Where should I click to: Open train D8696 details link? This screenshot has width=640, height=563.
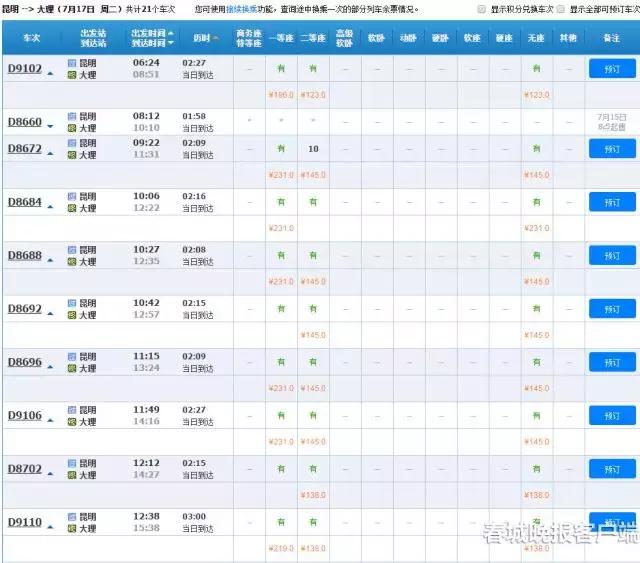[24, 362]
